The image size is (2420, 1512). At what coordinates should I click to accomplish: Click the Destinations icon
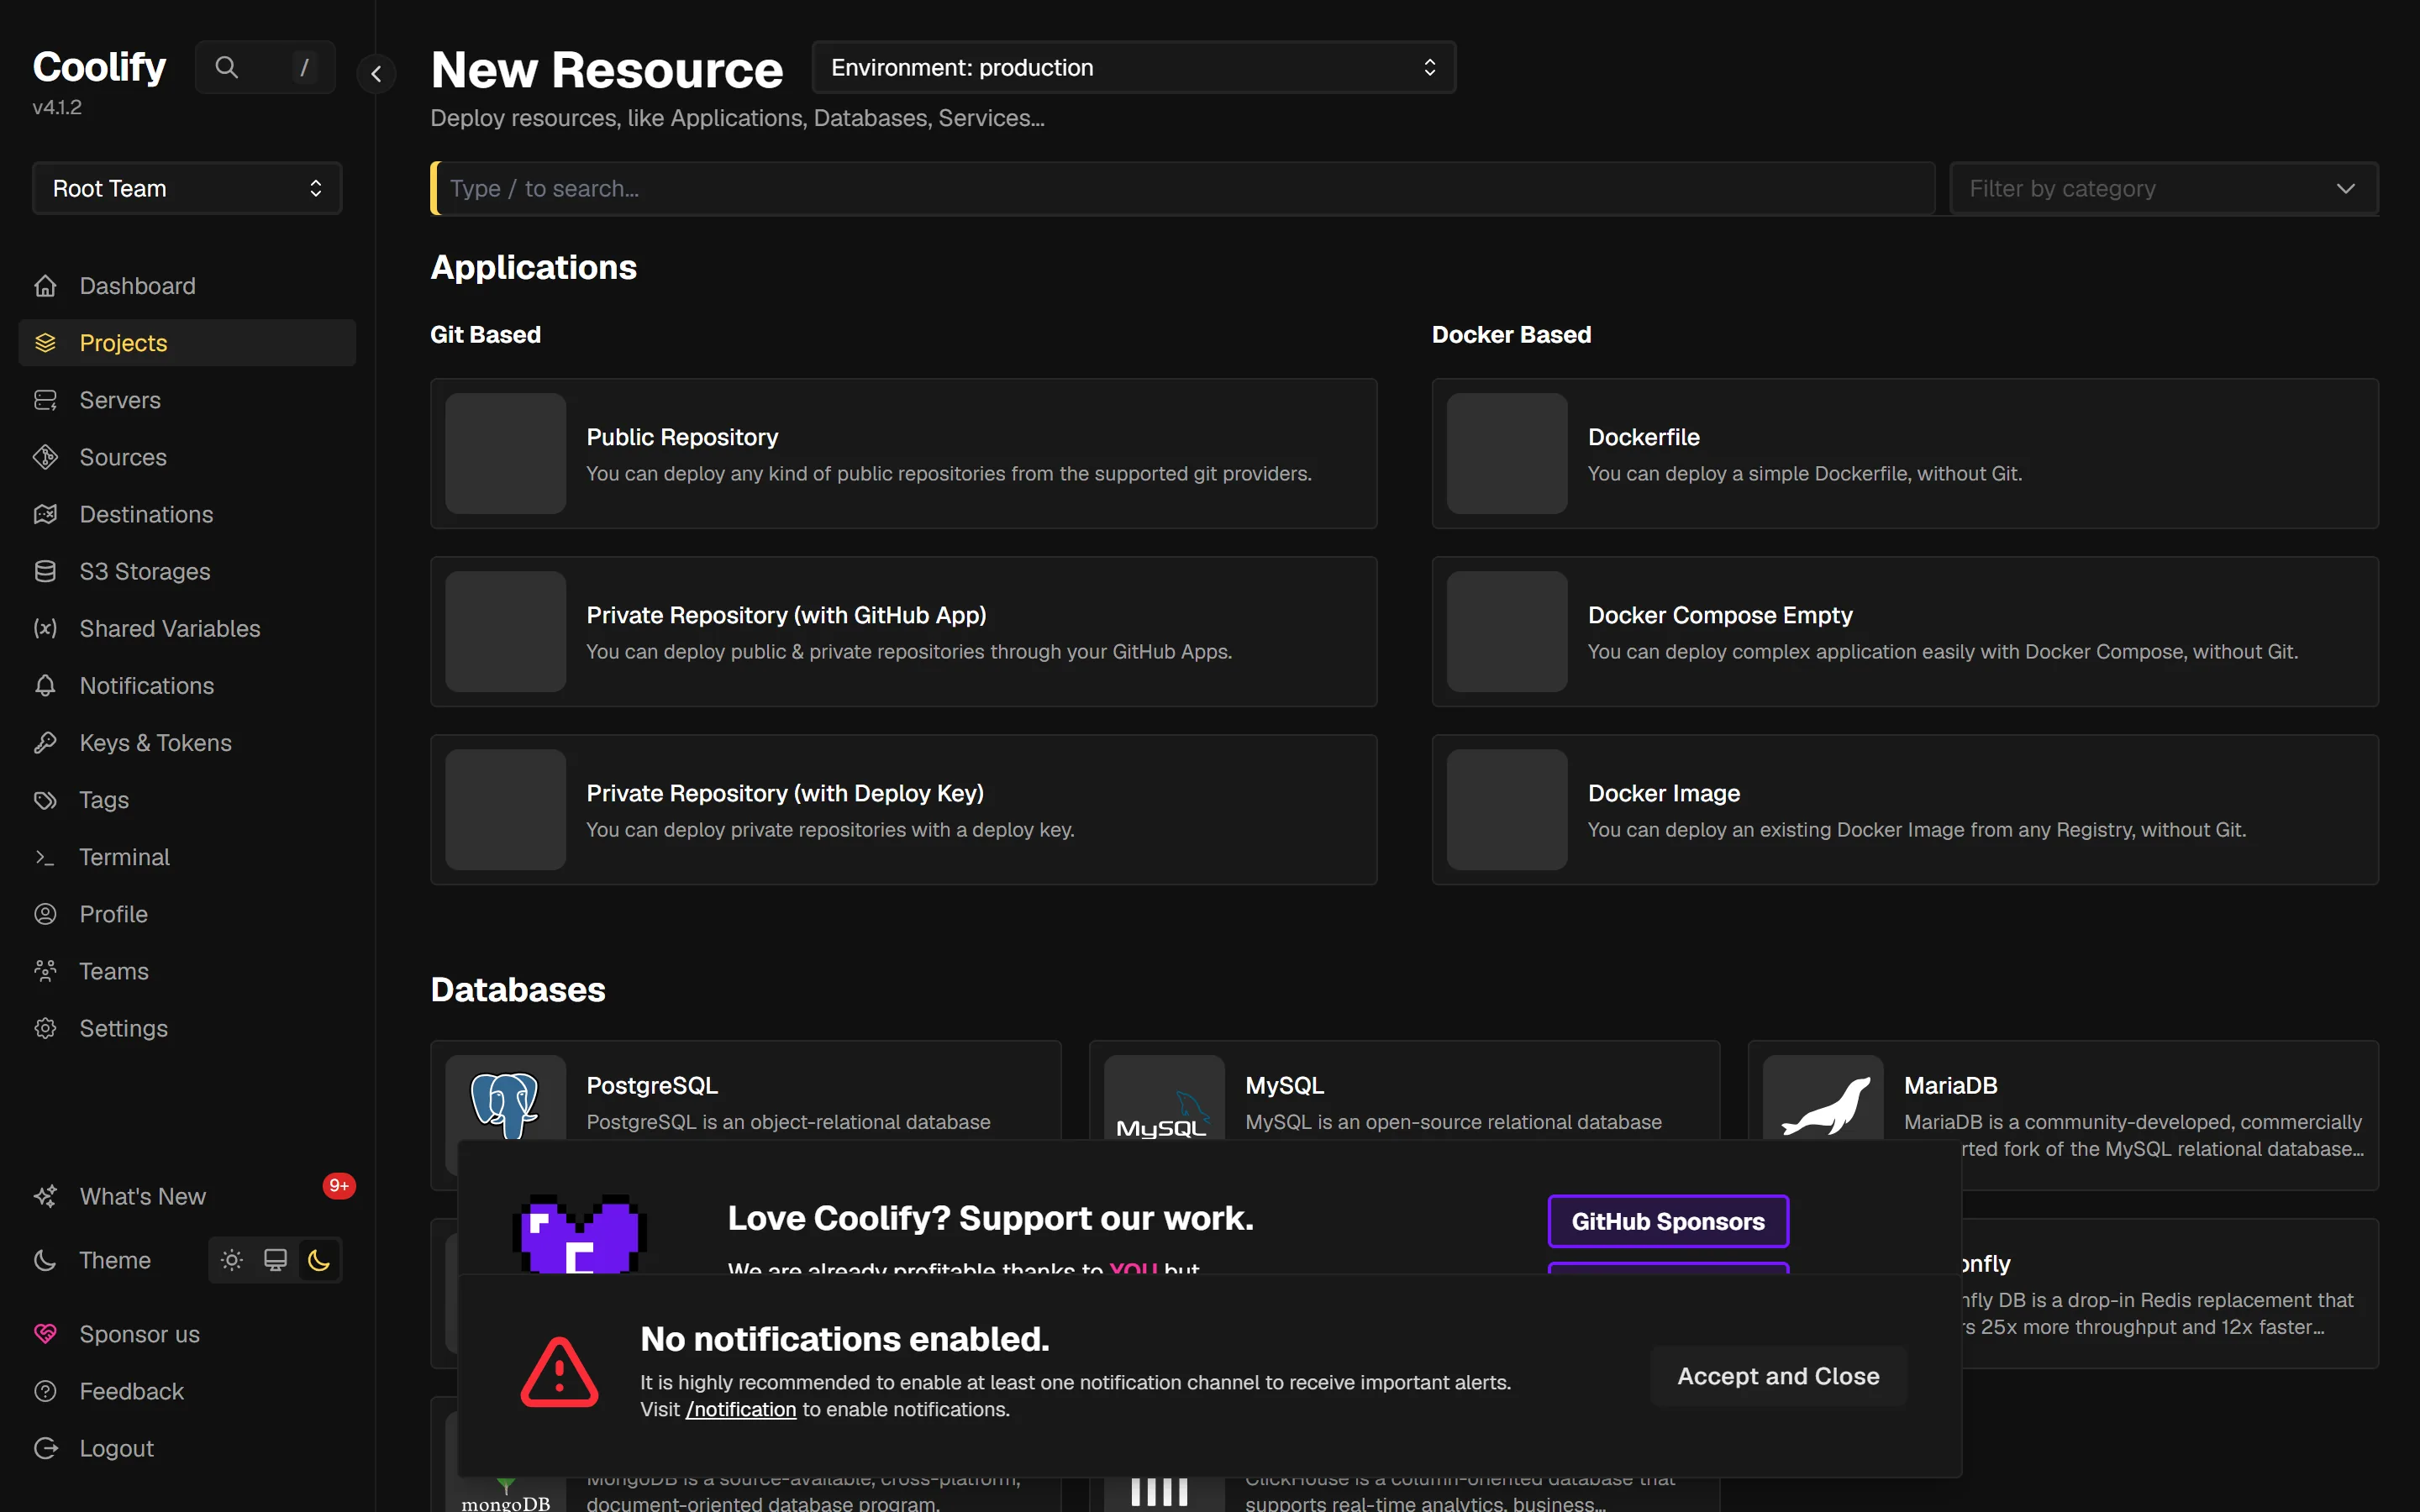[x=45, y=514]
